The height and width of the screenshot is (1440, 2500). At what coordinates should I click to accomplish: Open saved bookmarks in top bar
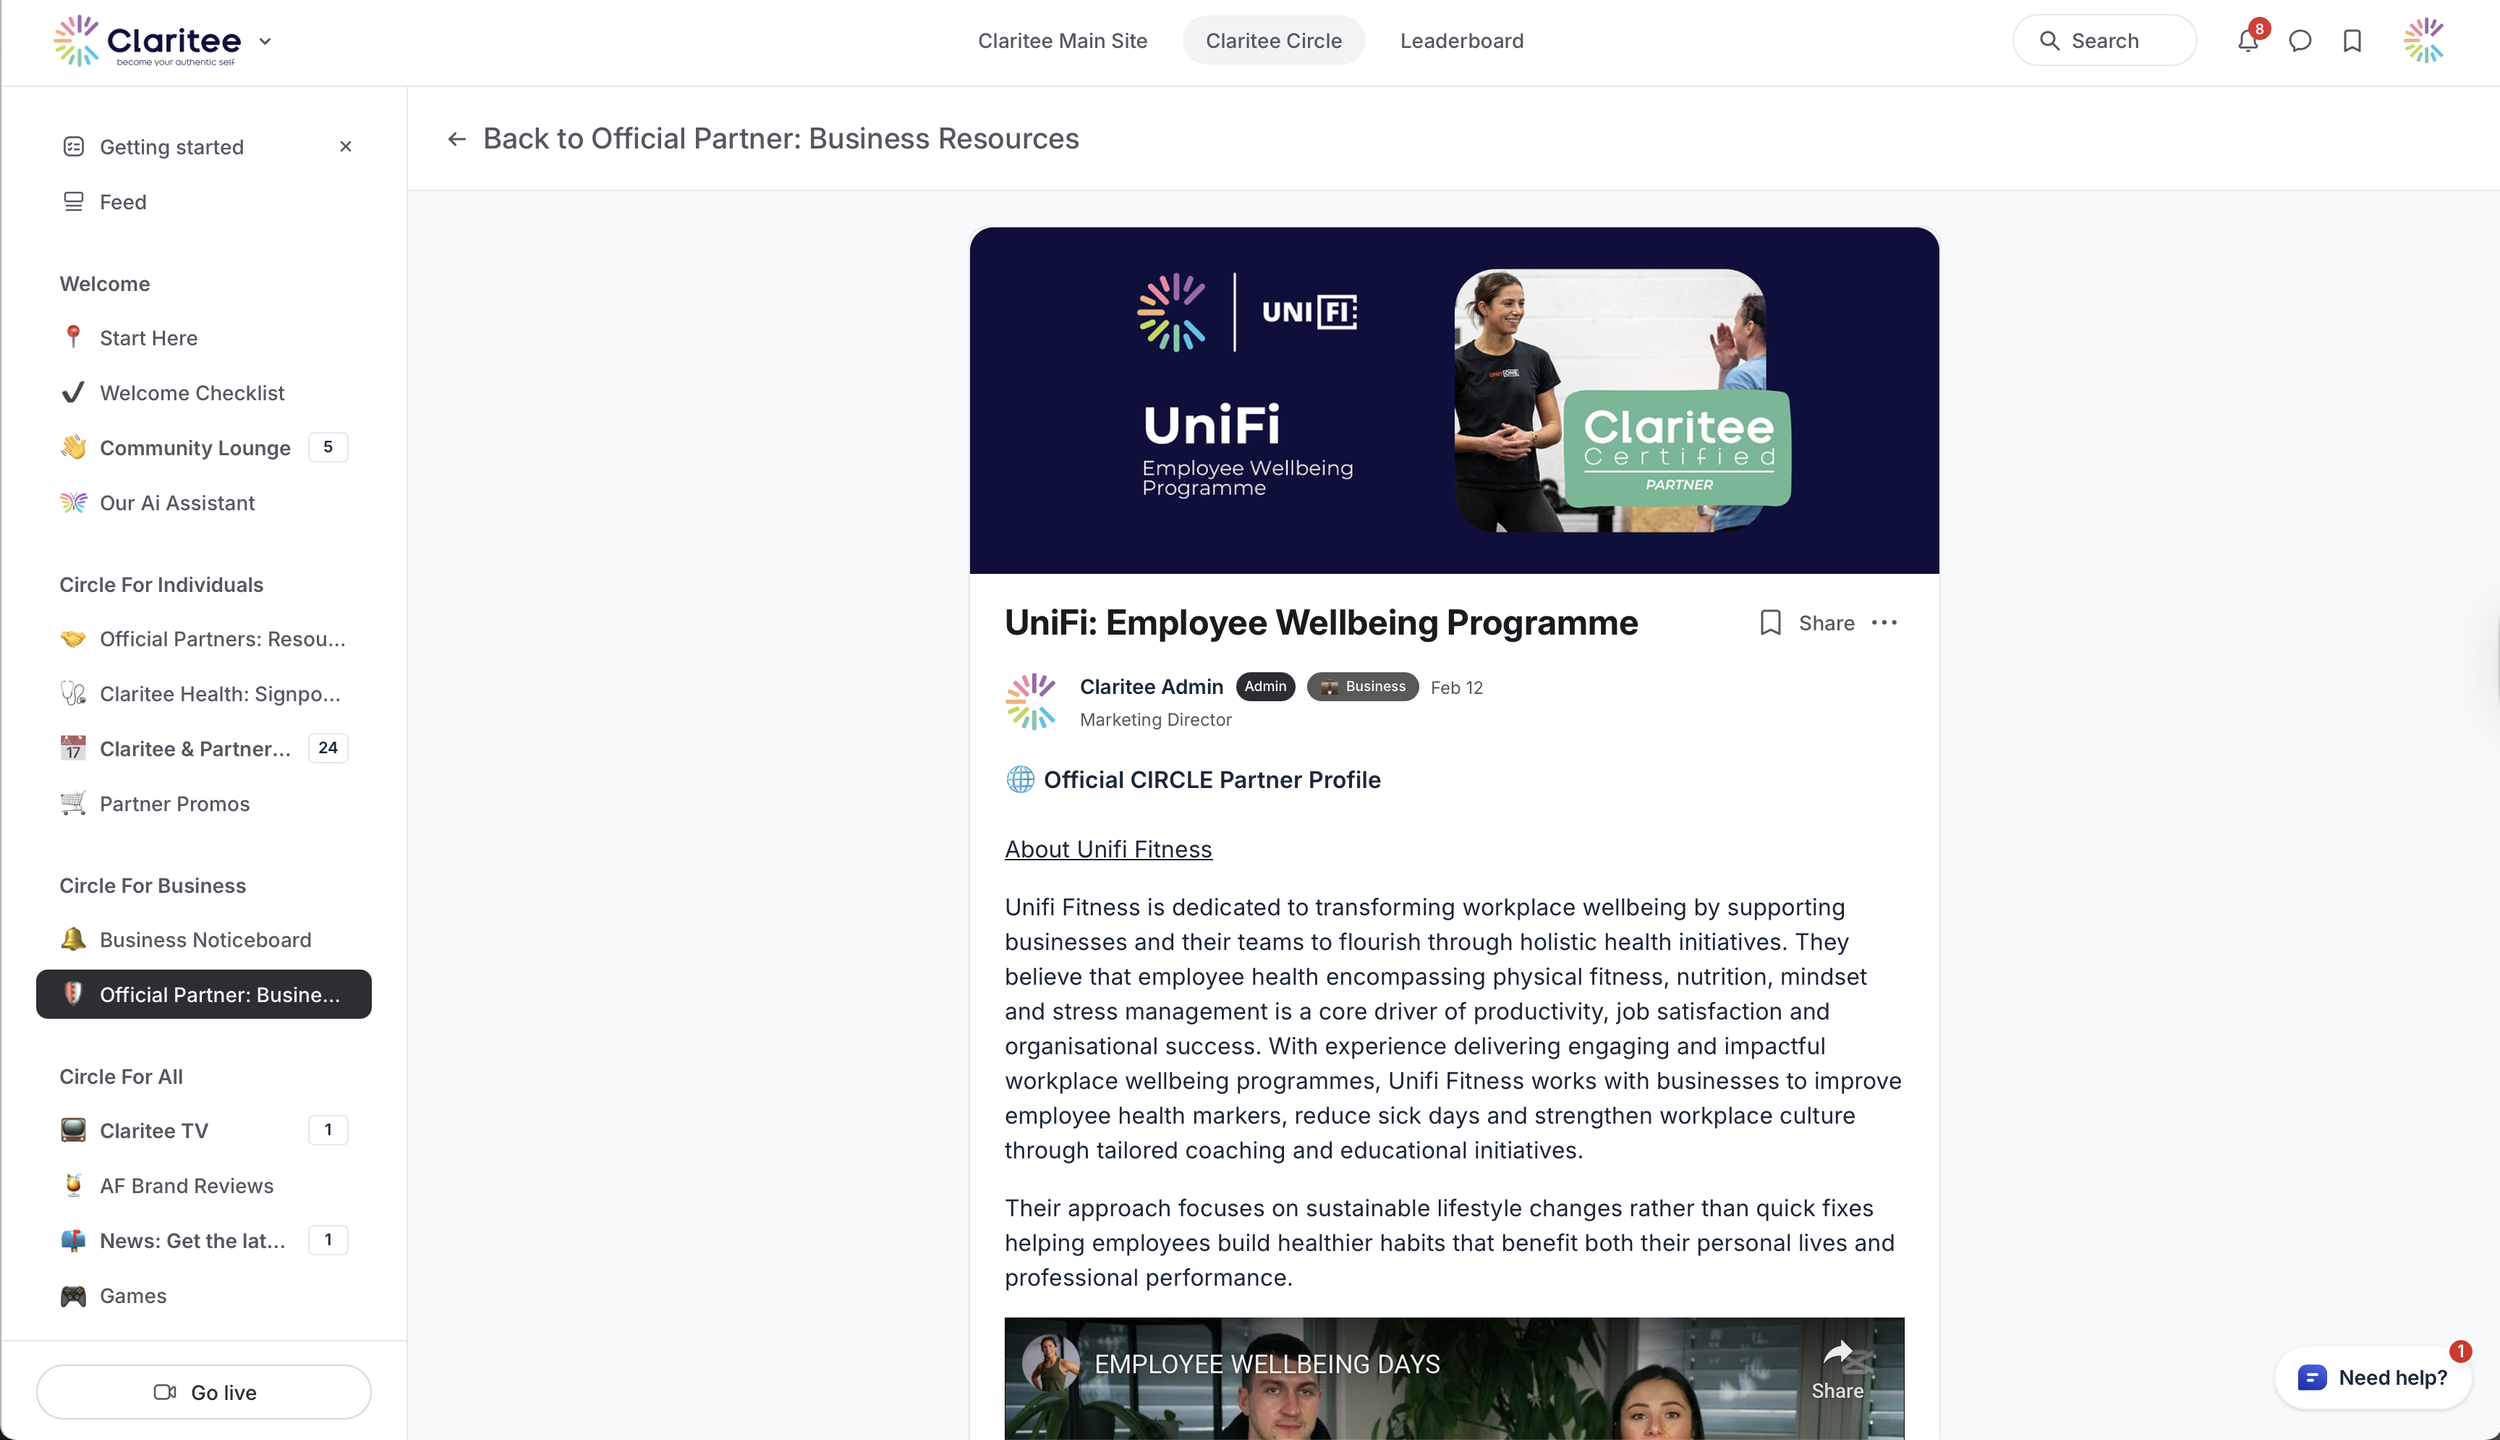pos(2352,41)
